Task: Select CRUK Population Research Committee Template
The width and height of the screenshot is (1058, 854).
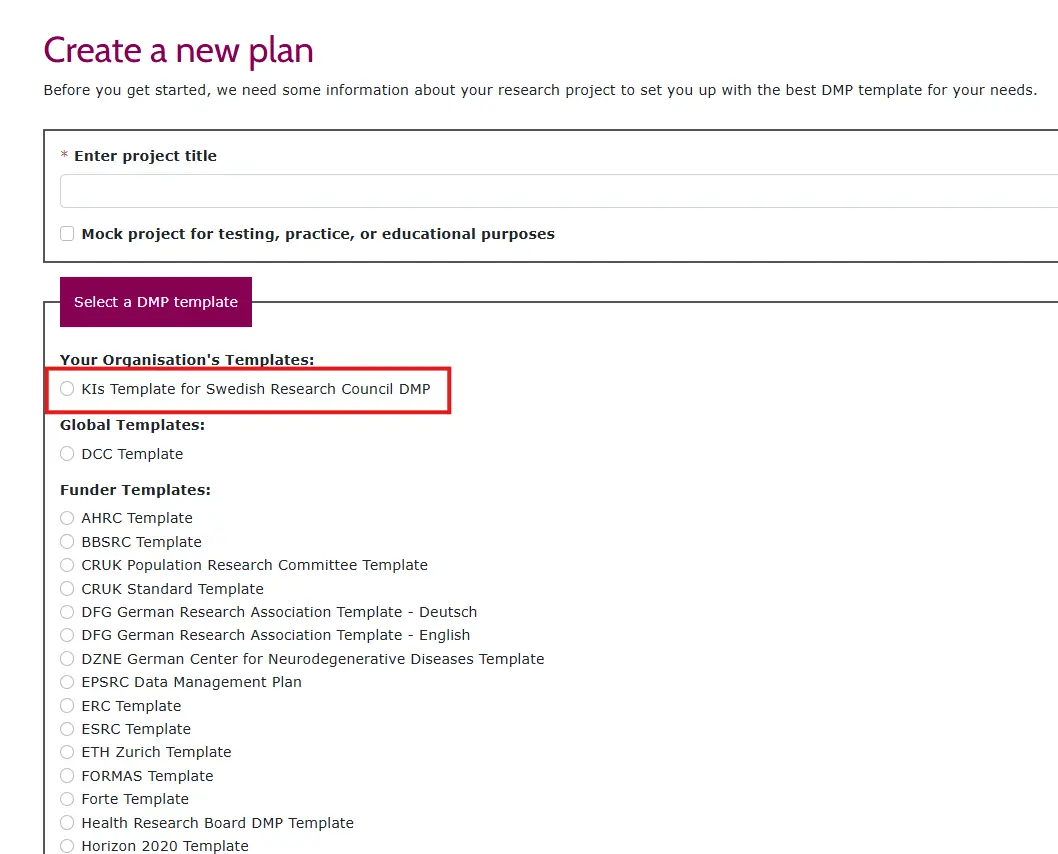Action: [67, 565]
